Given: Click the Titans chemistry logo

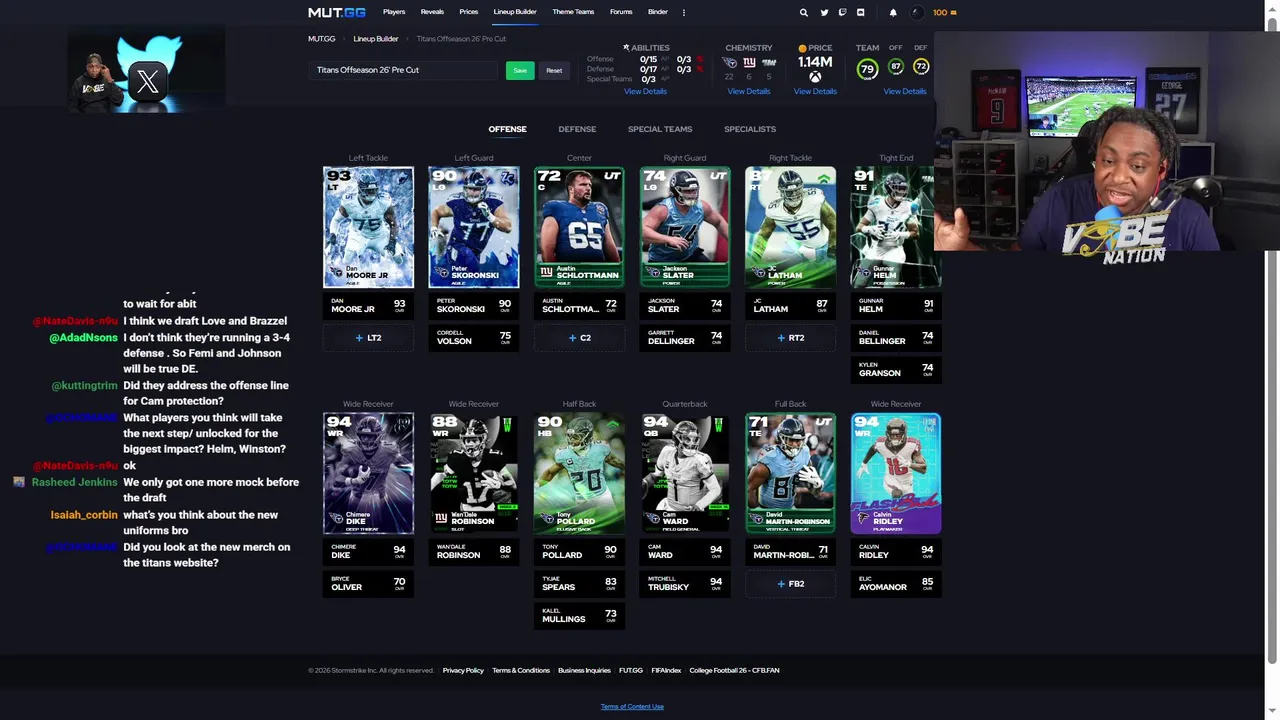Looking at the screenshot, I should pyautogui.click(x=729, y=62).
